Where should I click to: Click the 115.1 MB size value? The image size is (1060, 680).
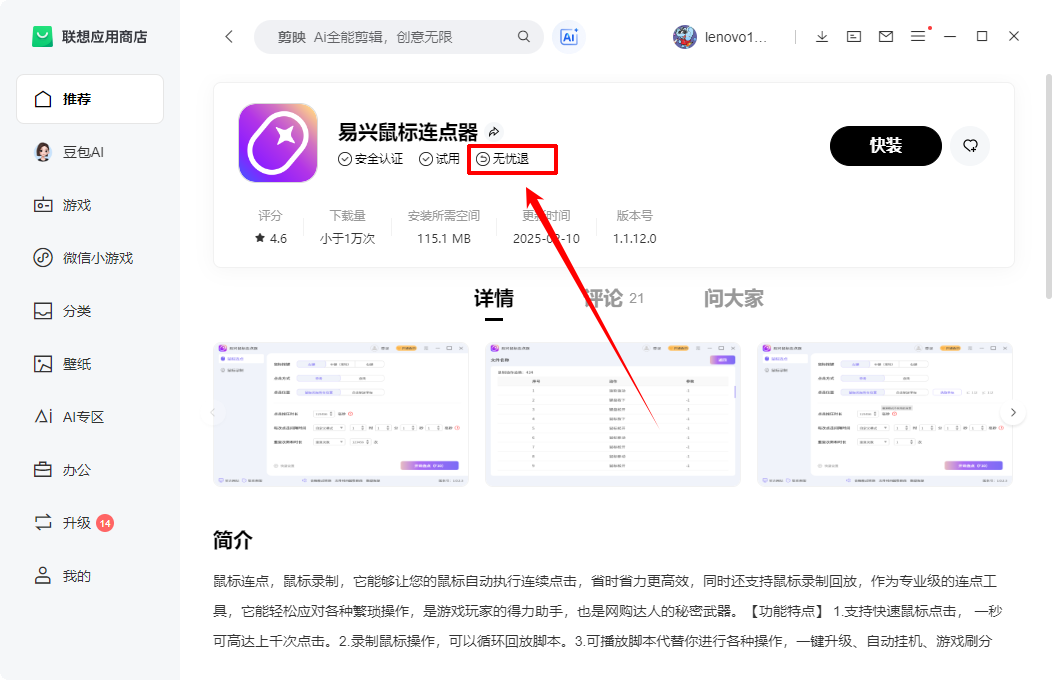click(443, 239)
